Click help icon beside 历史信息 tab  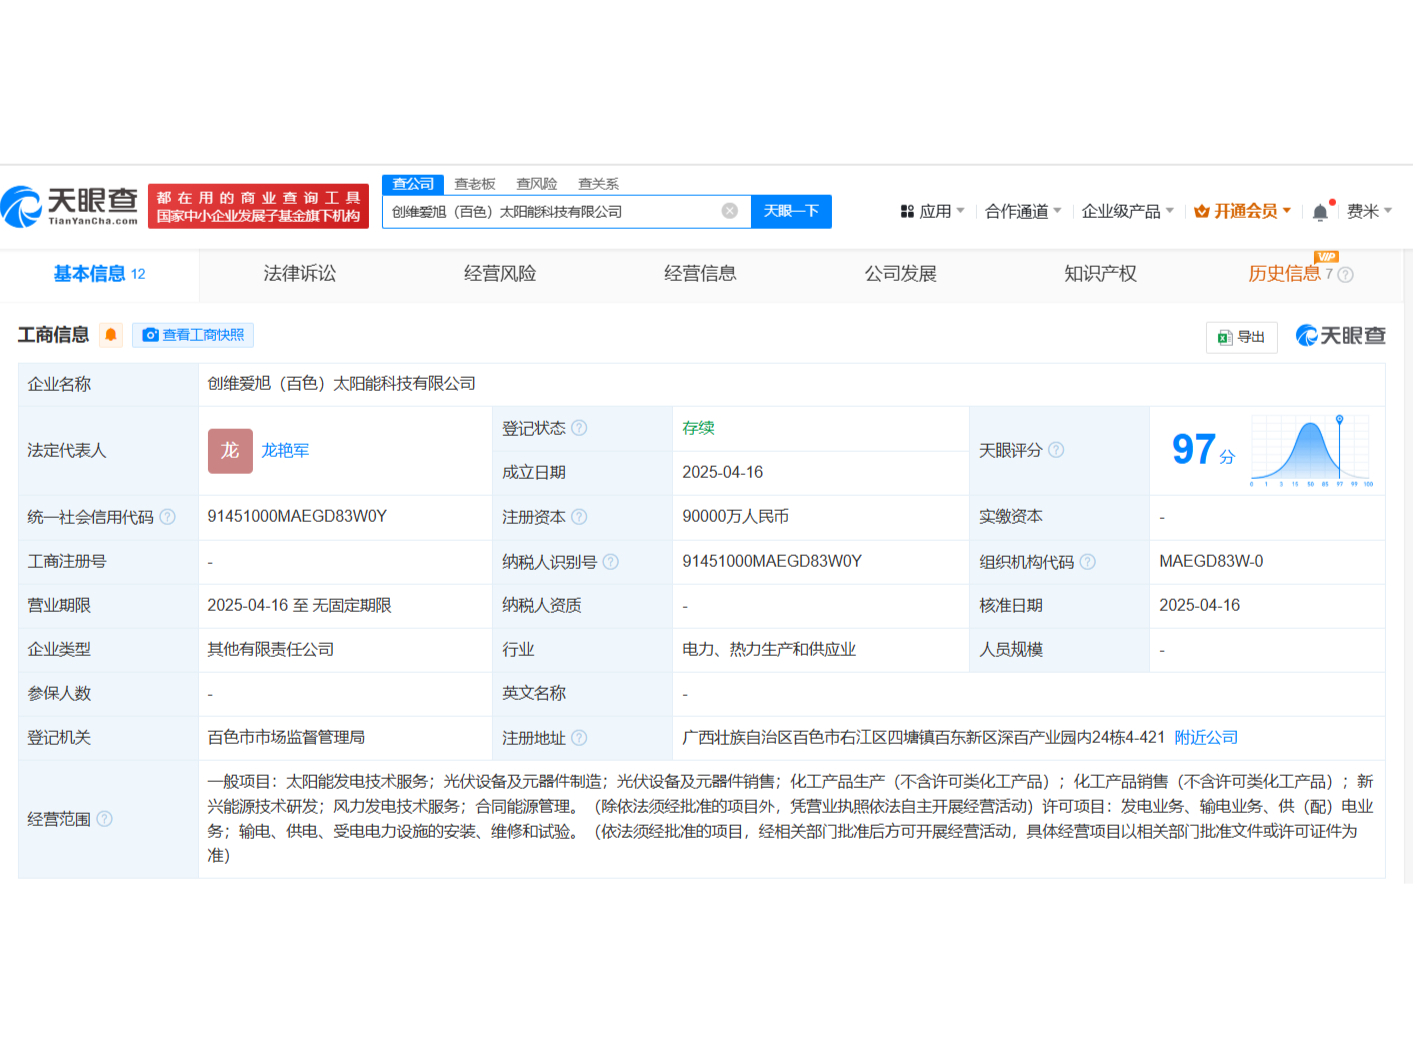(x=1346, y=275)
